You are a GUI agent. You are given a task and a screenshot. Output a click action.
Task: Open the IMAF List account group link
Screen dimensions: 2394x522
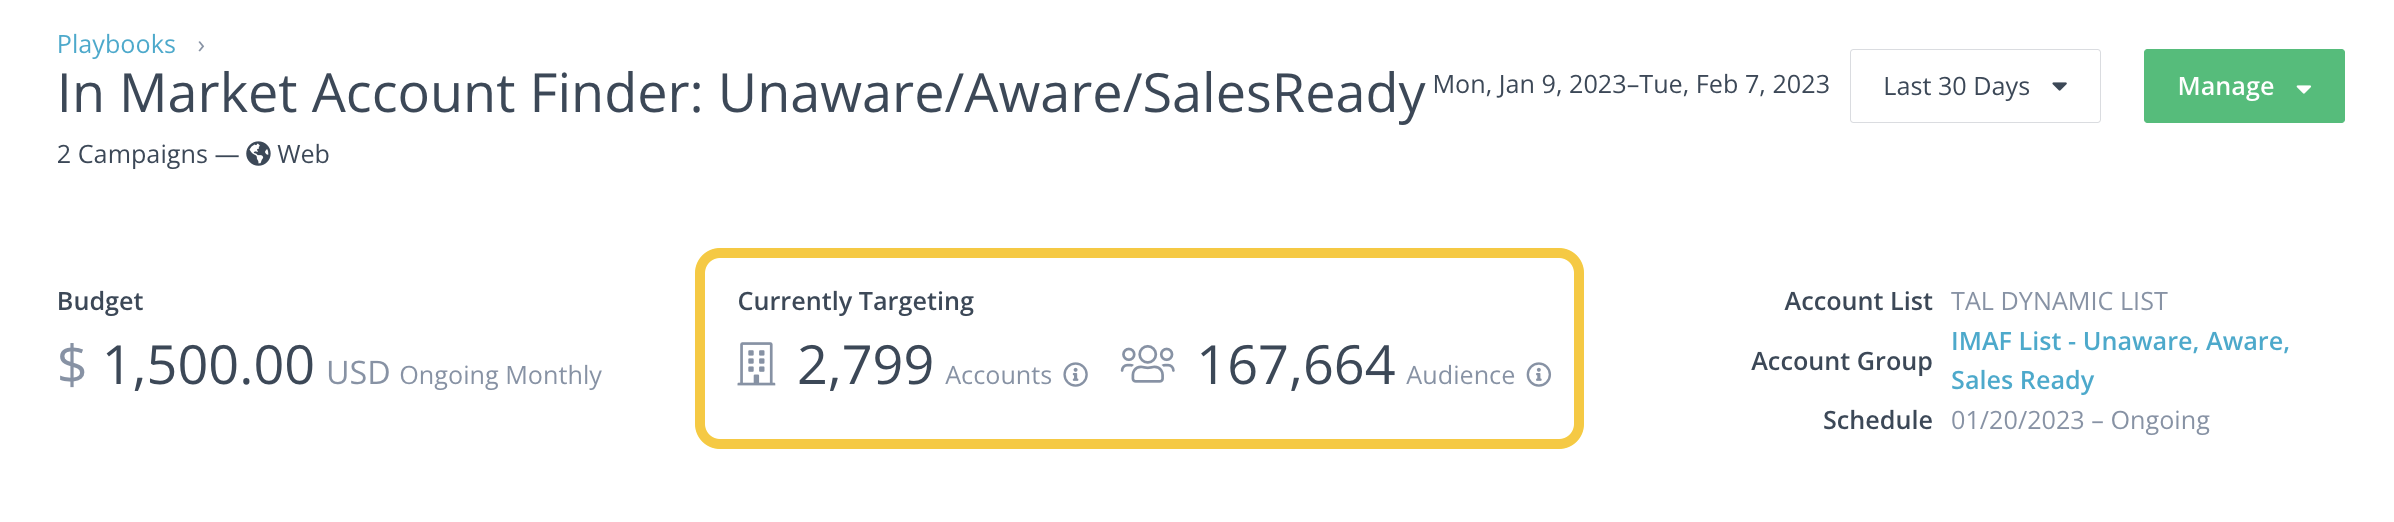click(2120, 361)
